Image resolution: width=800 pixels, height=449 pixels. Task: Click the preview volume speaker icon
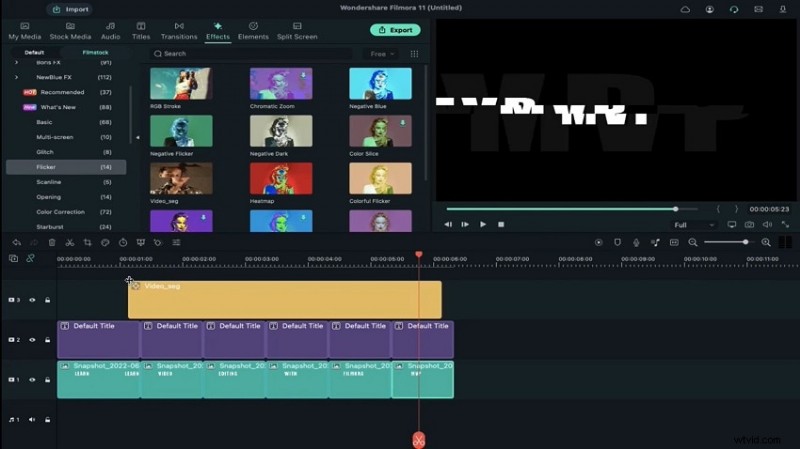(767, 224)
